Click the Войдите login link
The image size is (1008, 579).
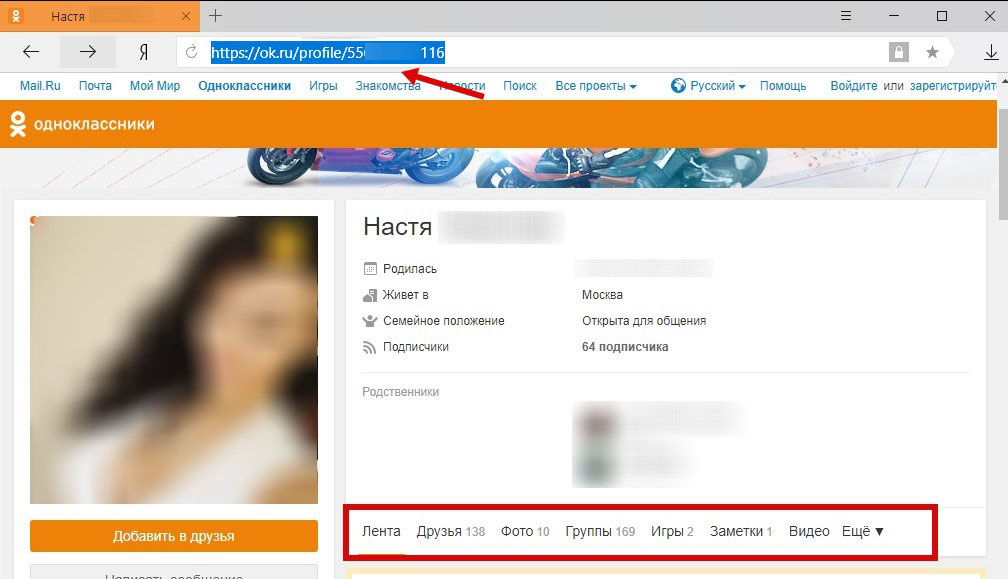click(853, 86)
